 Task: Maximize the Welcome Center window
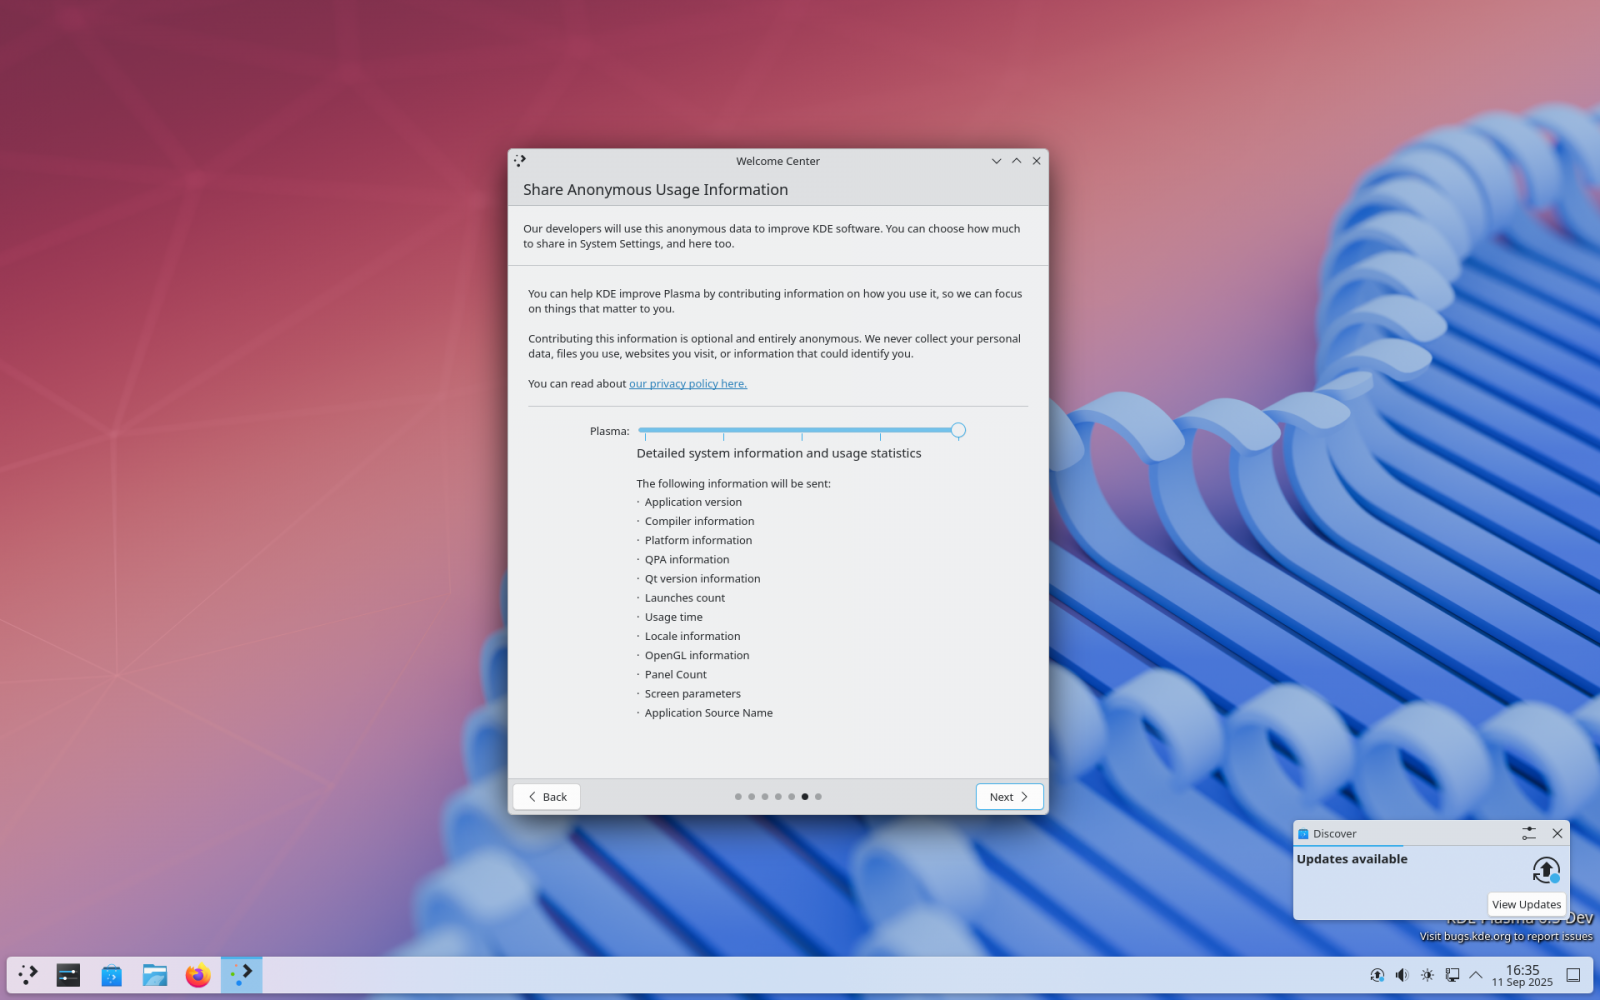click(x=1016, y=161)
